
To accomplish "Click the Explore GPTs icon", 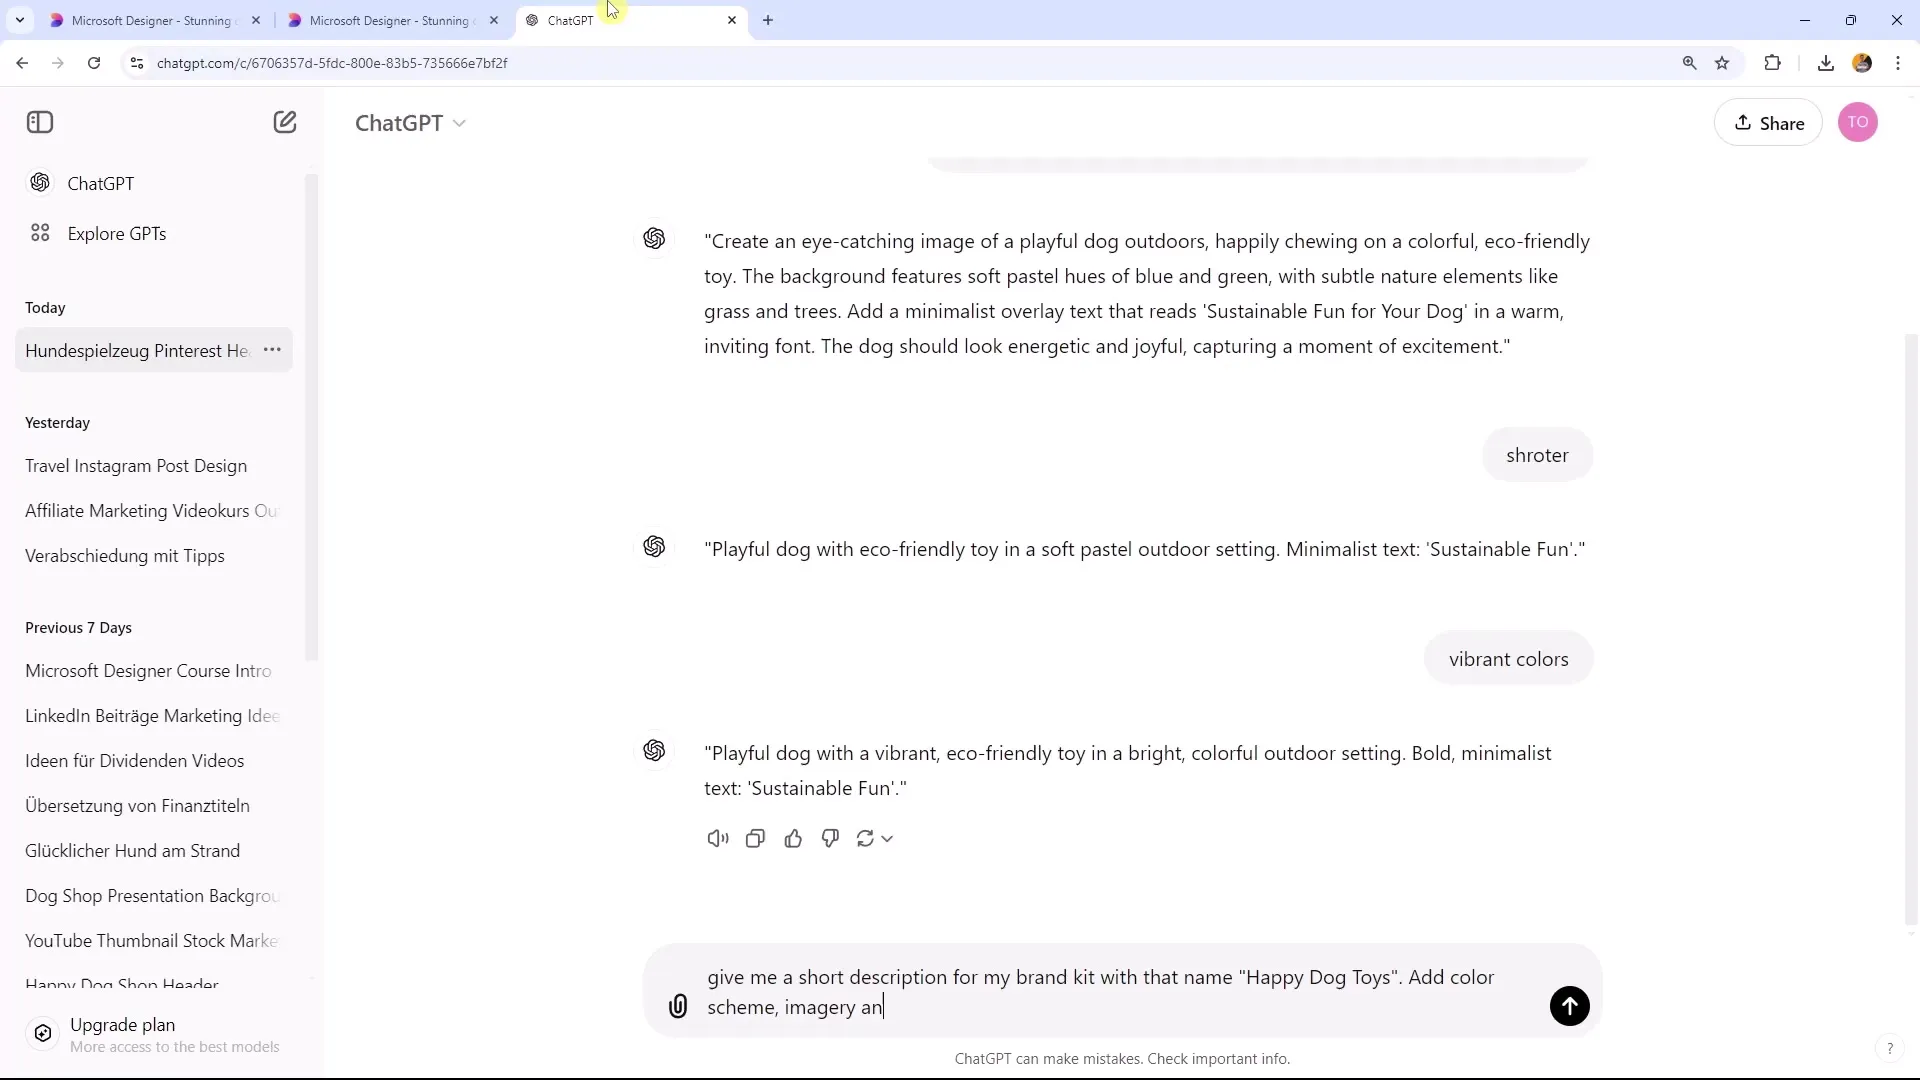I will coord(40,233).
